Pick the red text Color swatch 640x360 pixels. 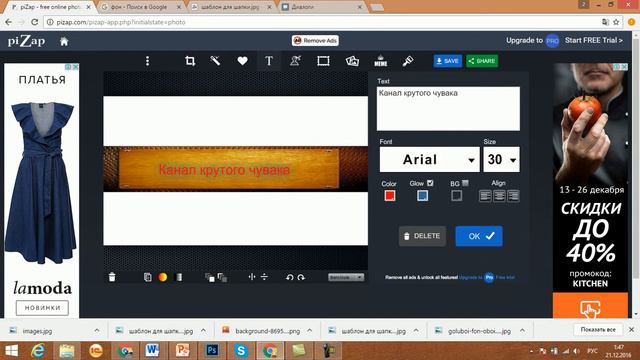point(389,196)
